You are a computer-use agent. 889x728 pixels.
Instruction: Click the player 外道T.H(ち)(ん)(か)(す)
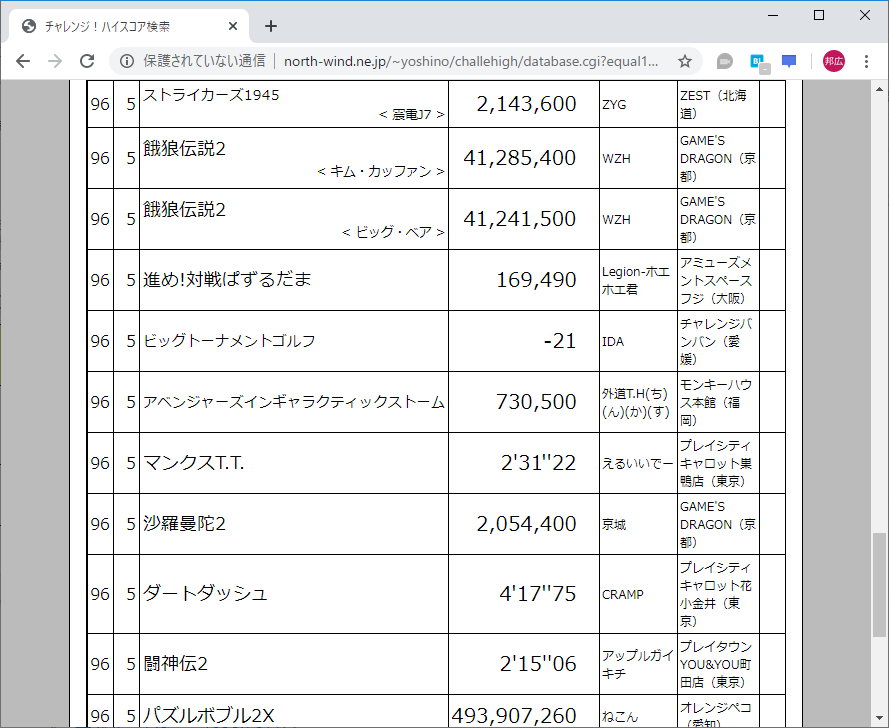pyautogui.click(x=636, y=403)
